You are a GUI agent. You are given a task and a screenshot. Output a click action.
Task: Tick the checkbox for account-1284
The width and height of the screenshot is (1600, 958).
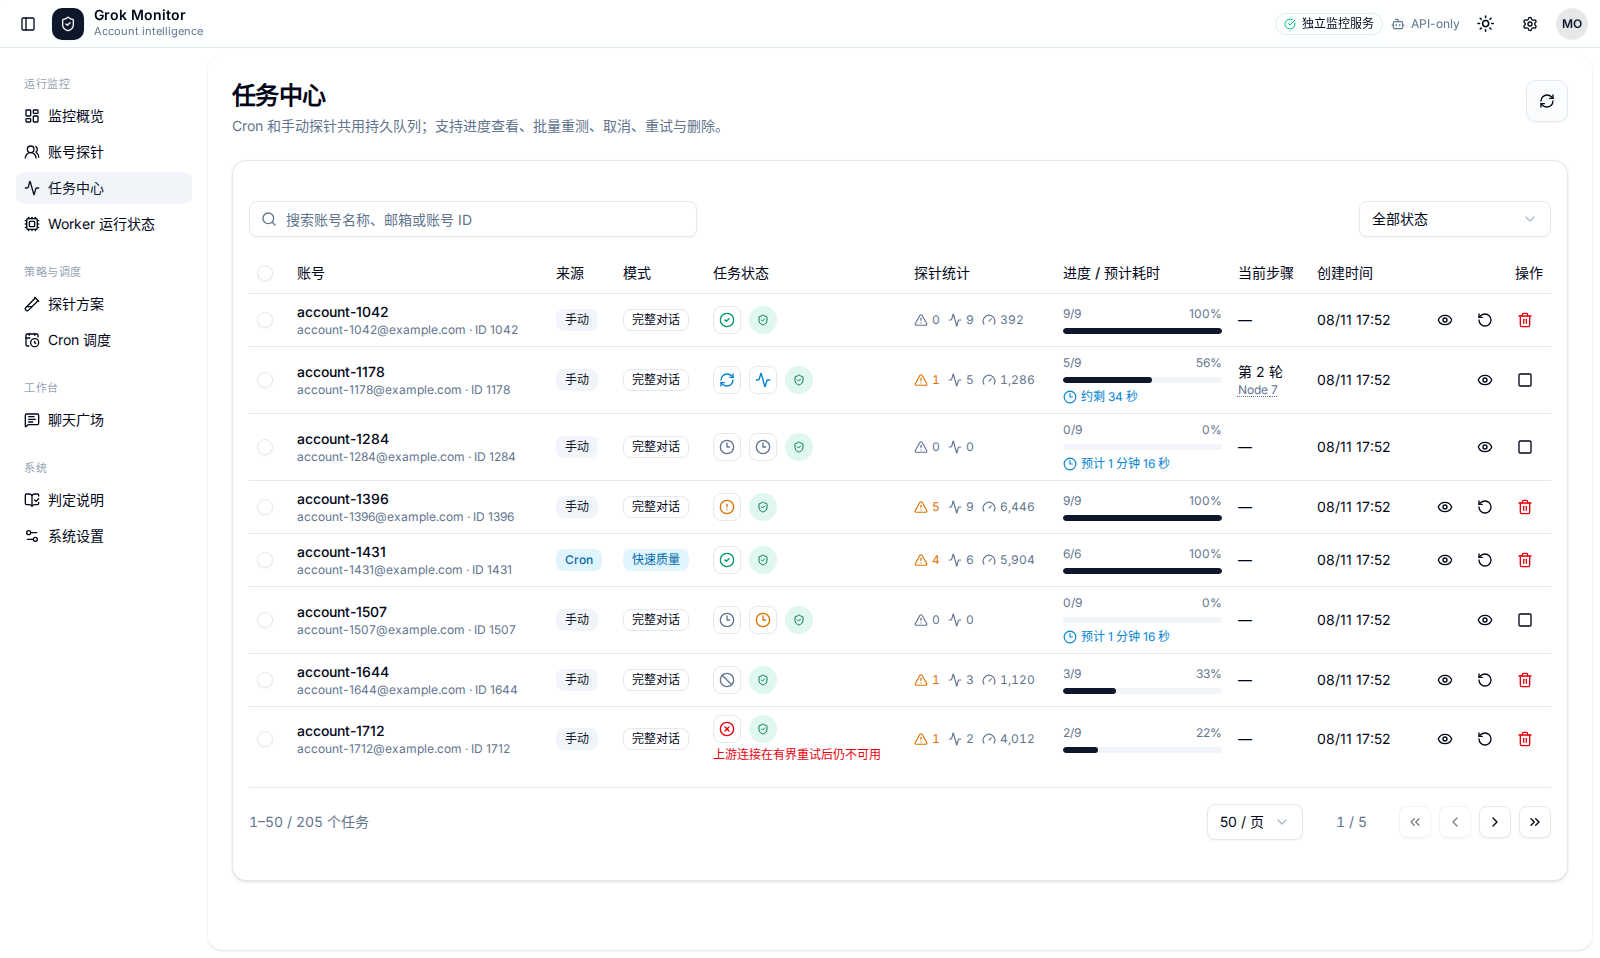pyautogui.click(x=265, y=447)
